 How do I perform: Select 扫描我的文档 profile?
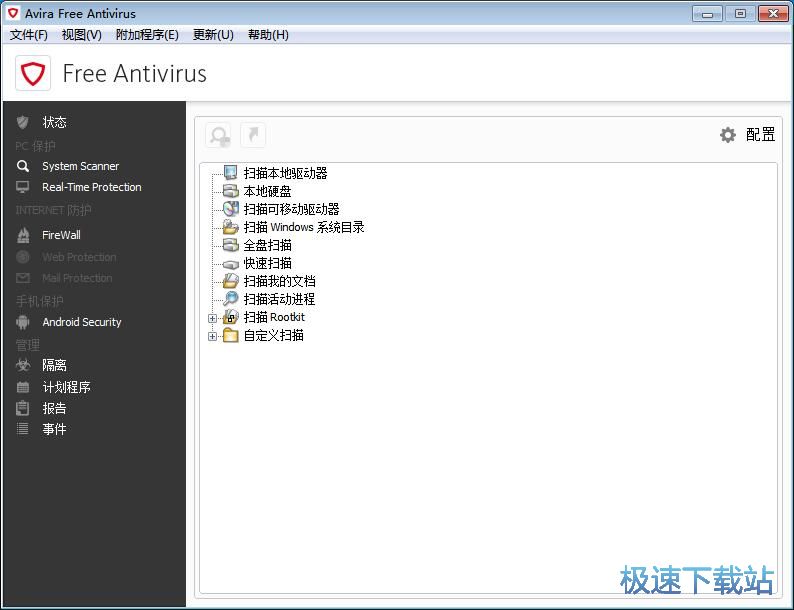pos(280,281)
